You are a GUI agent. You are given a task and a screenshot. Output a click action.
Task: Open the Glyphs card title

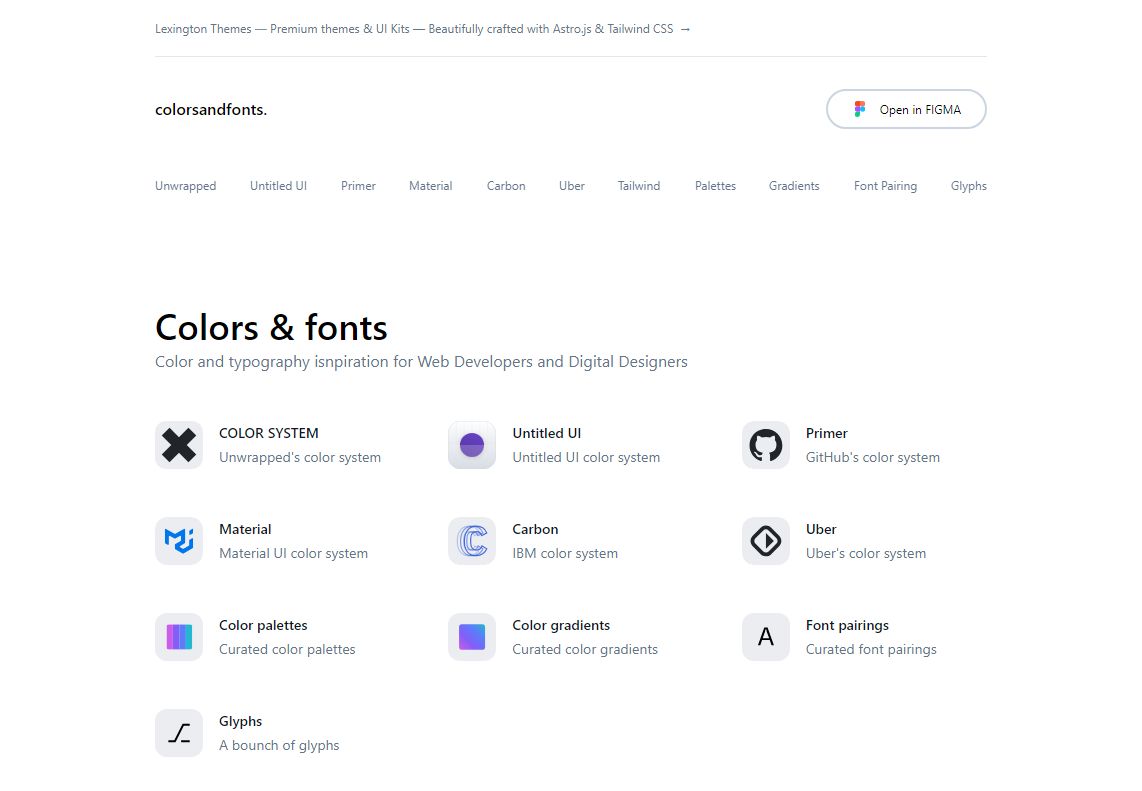click(240, 722)
